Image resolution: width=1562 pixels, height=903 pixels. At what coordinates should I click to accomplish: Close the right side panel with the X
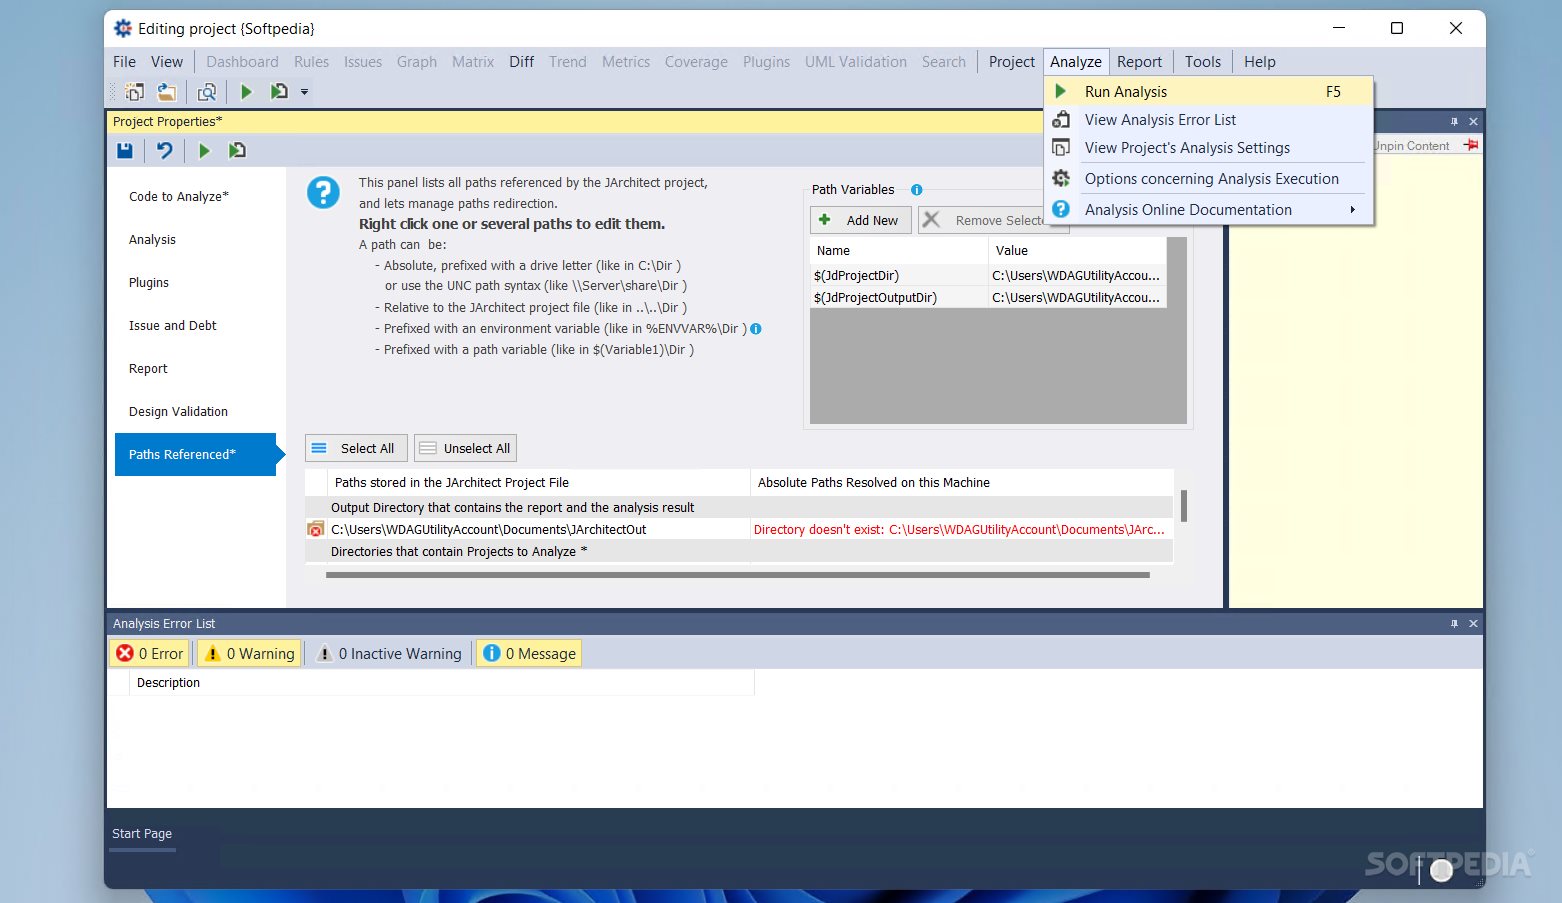click(x=1473, y=121)
